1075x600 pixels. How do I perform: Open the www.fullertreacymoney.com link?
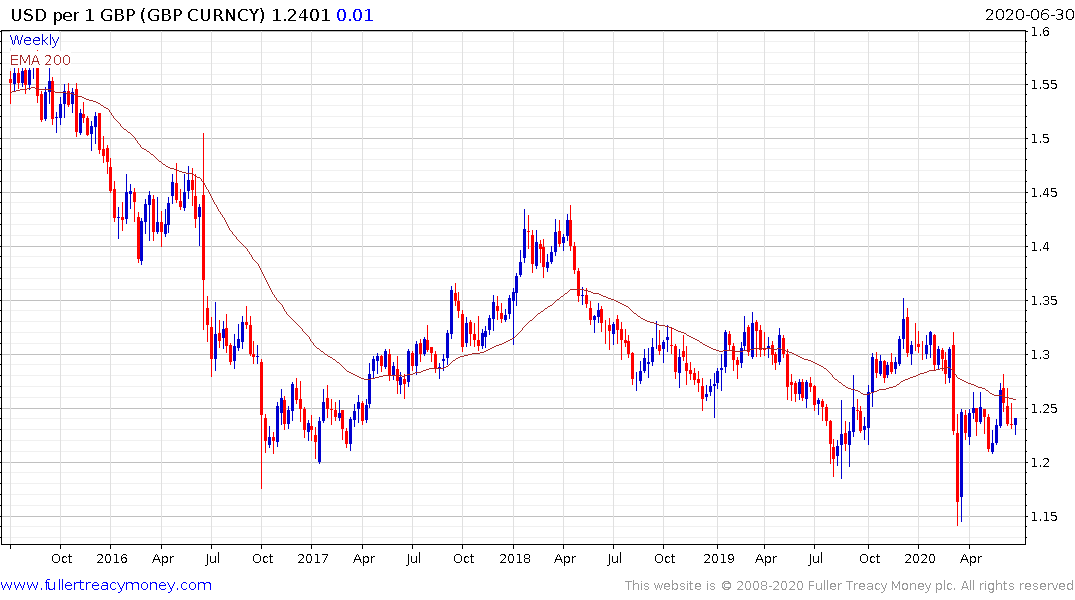coord(106,585)
